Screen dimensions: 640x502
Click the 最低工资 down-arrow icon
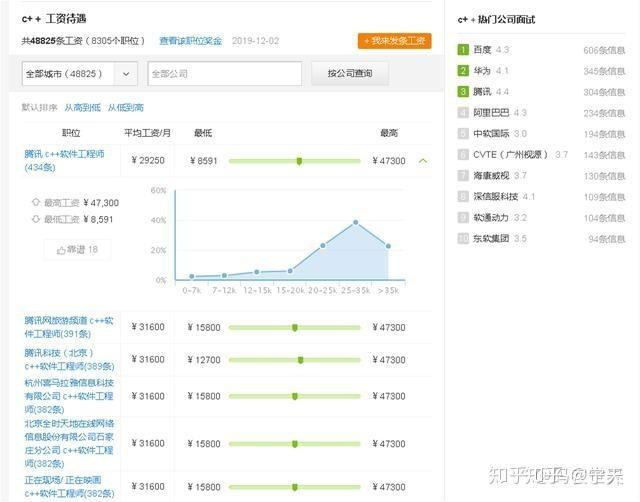(36, 219)
